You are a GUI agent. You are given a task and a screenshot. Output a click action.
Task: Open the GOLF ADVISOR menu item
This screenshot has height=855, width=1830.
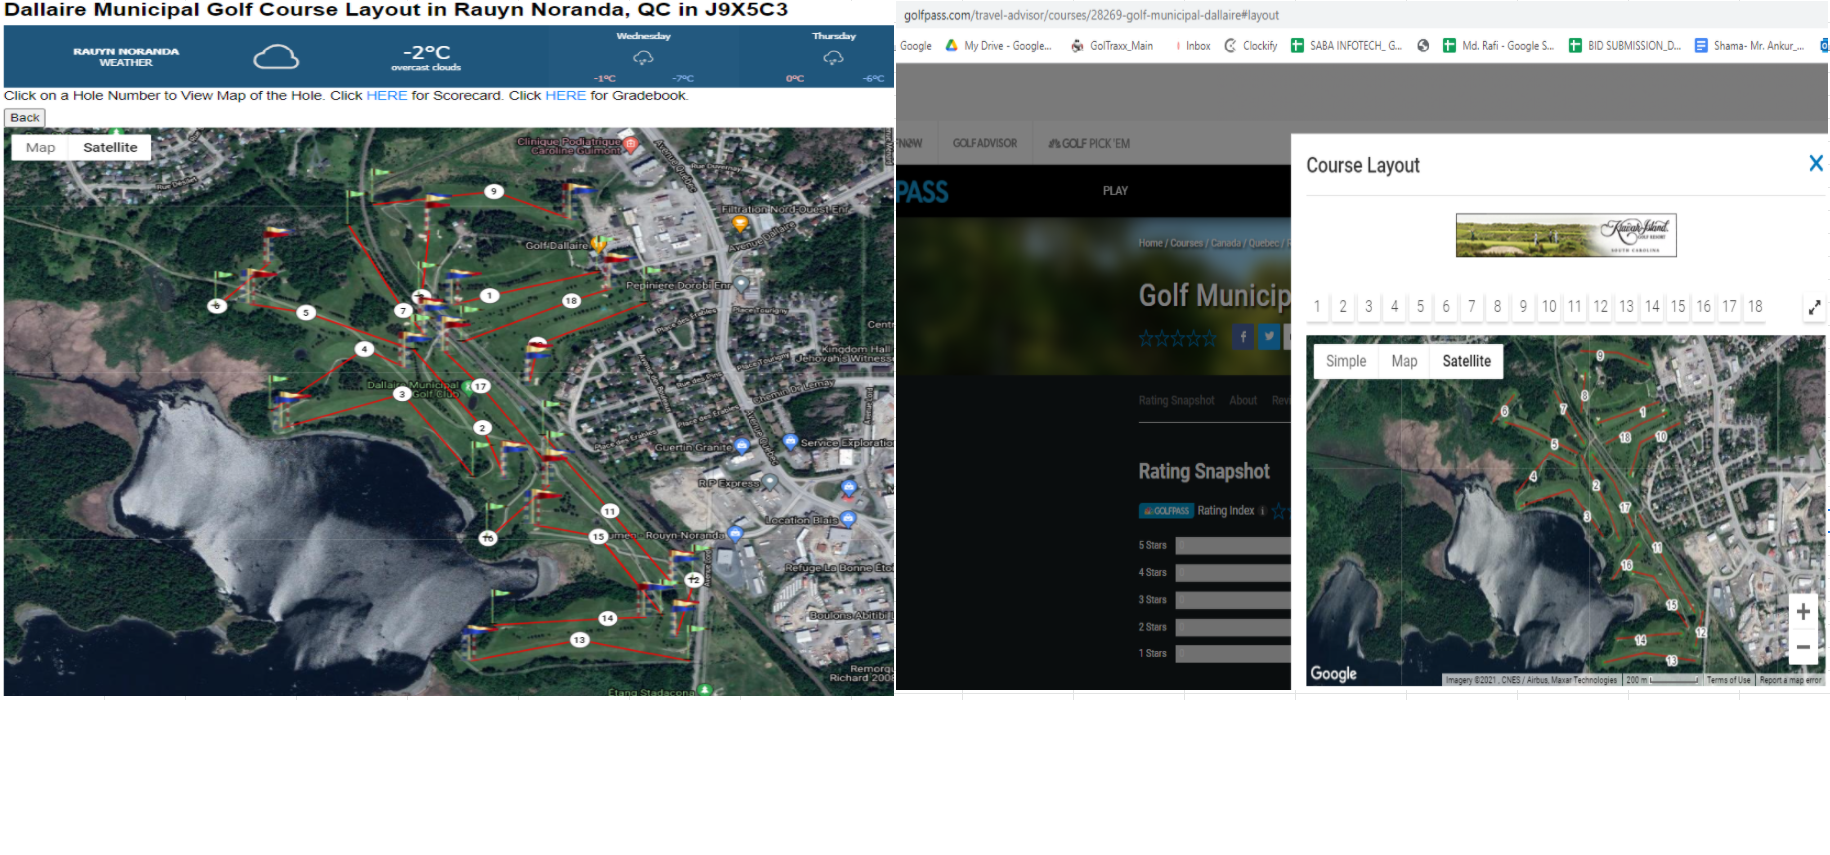(x=985, y=144)
